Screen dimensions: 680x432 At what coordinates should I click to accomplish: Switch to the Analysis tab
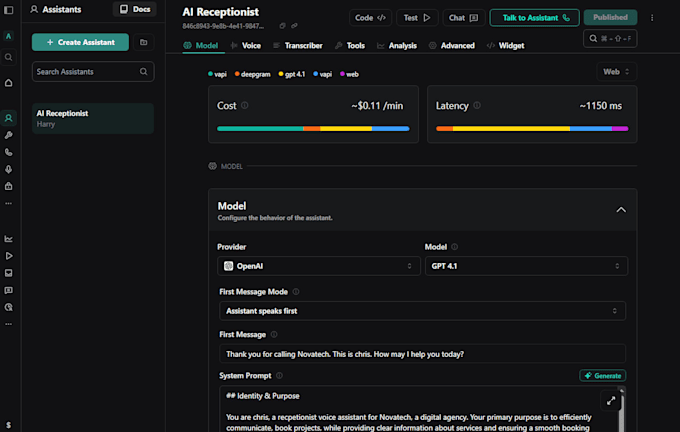click(x=397, y=46)
